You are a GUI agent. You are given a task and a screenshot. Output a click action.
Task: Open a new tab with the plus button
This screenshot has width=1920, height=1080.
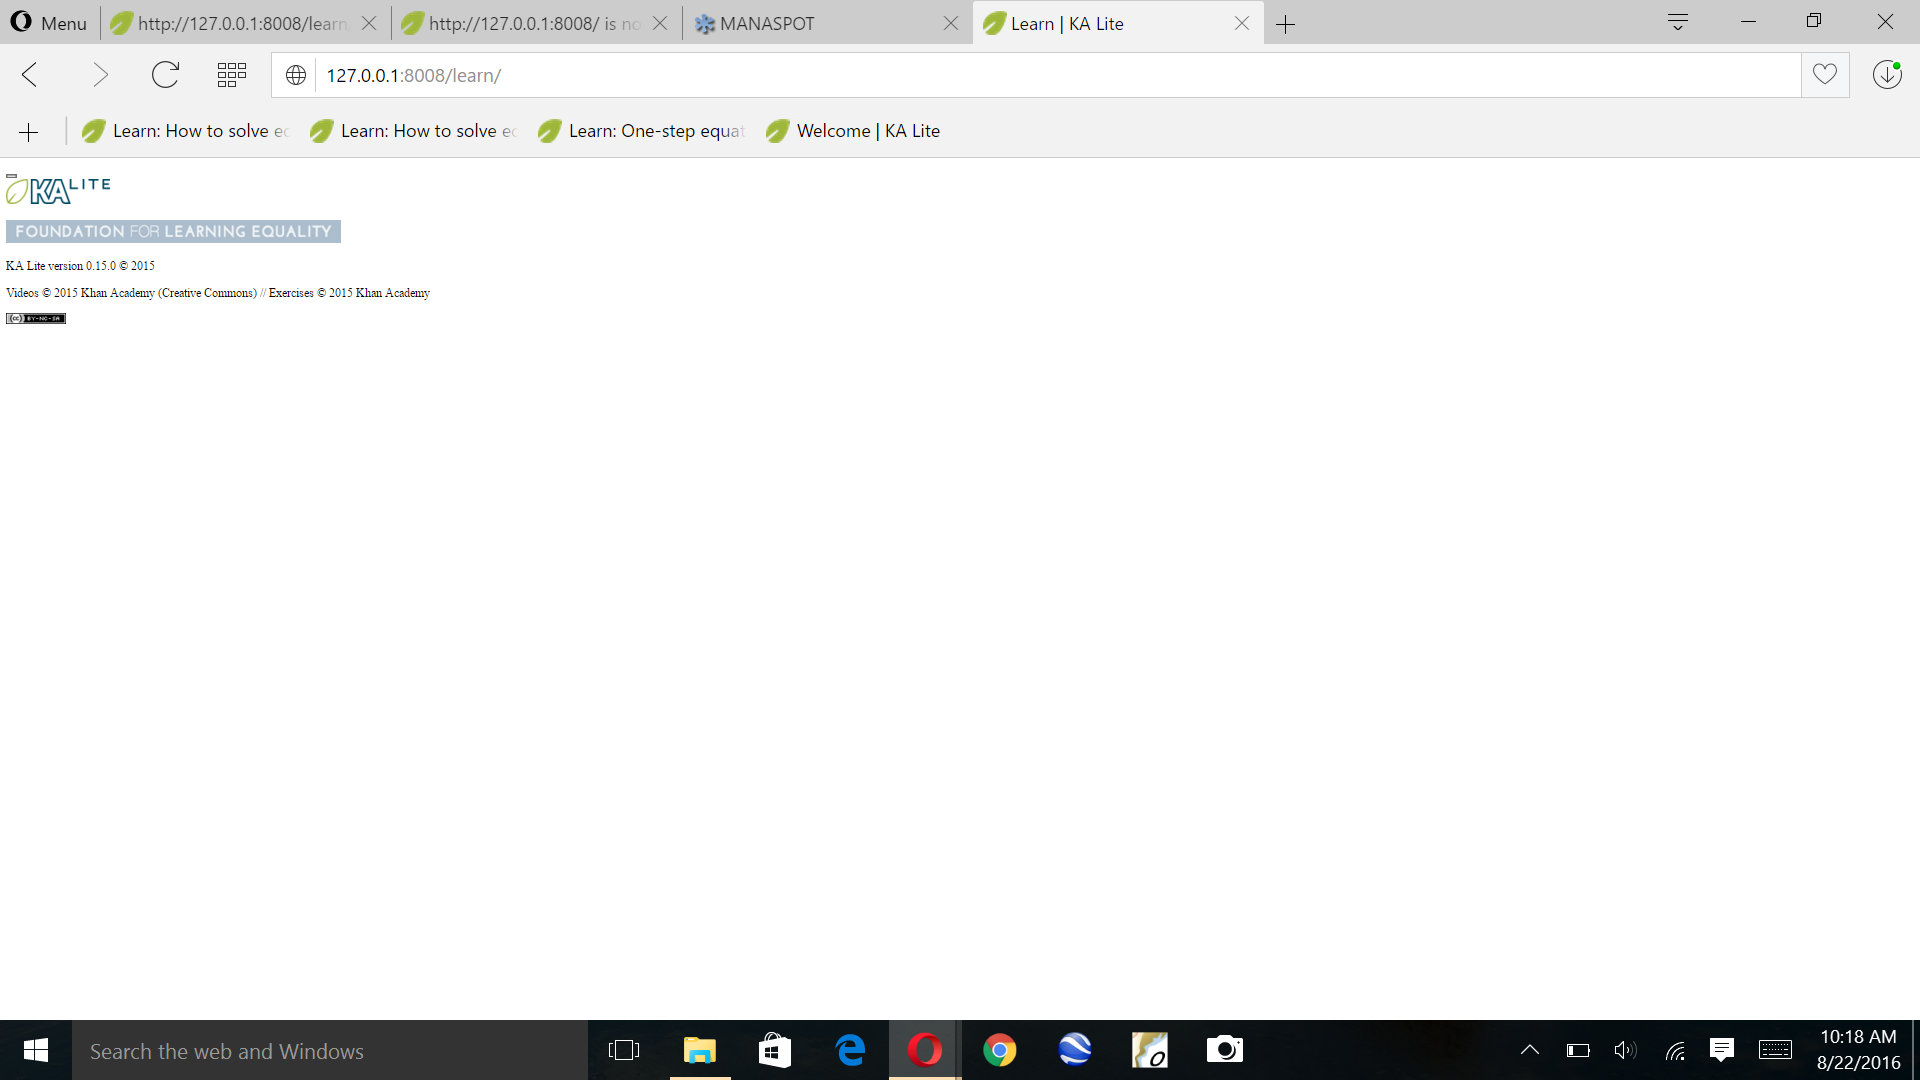[x=1286, y=24]
